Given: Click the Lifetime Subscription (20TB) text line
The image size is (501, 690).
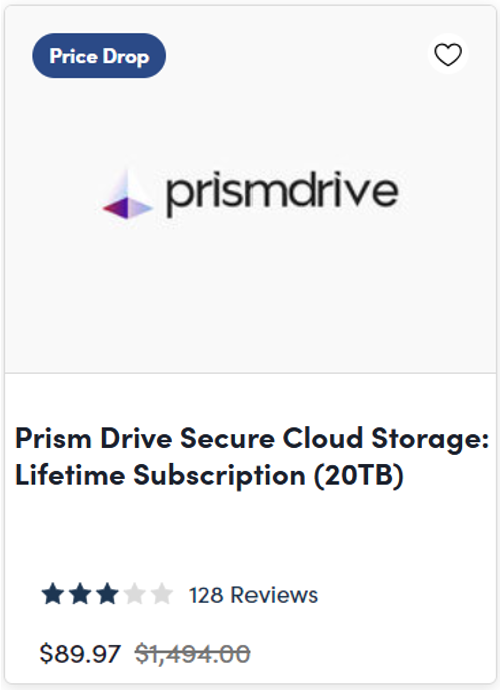Looking at the screenshot, I should [209, 475].
